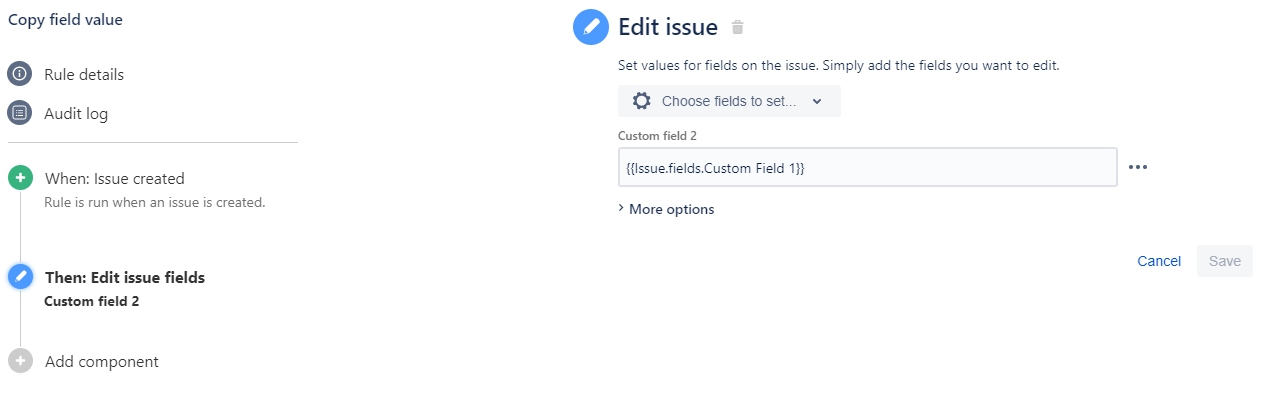Click the Audit log list icon
This screenshot has width=1280, height=408.
point(20,113)
